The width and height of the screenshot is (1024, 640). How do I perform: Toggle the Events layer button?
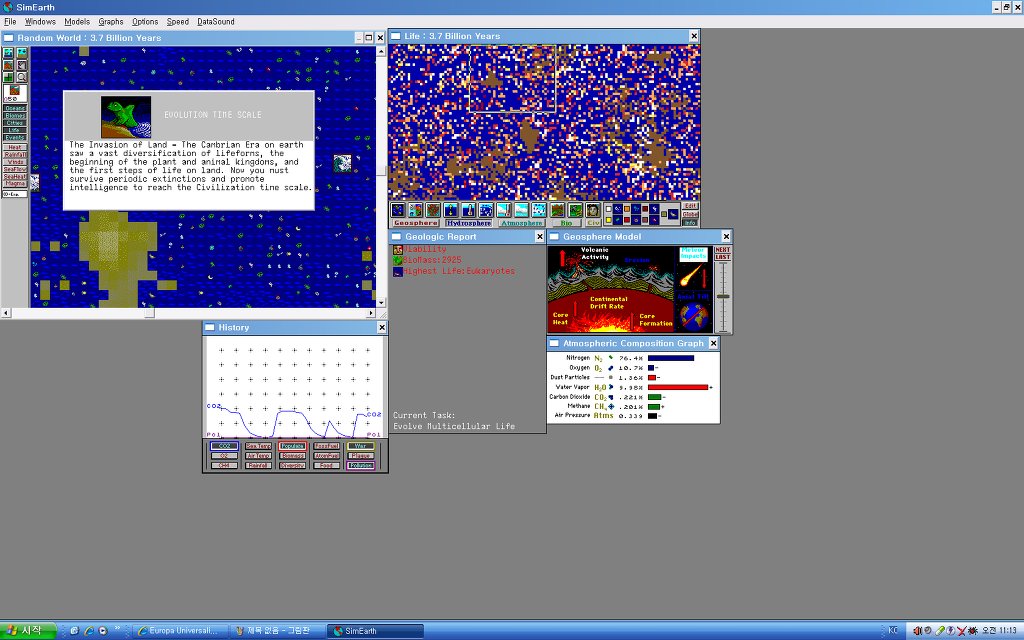(15, 137)
